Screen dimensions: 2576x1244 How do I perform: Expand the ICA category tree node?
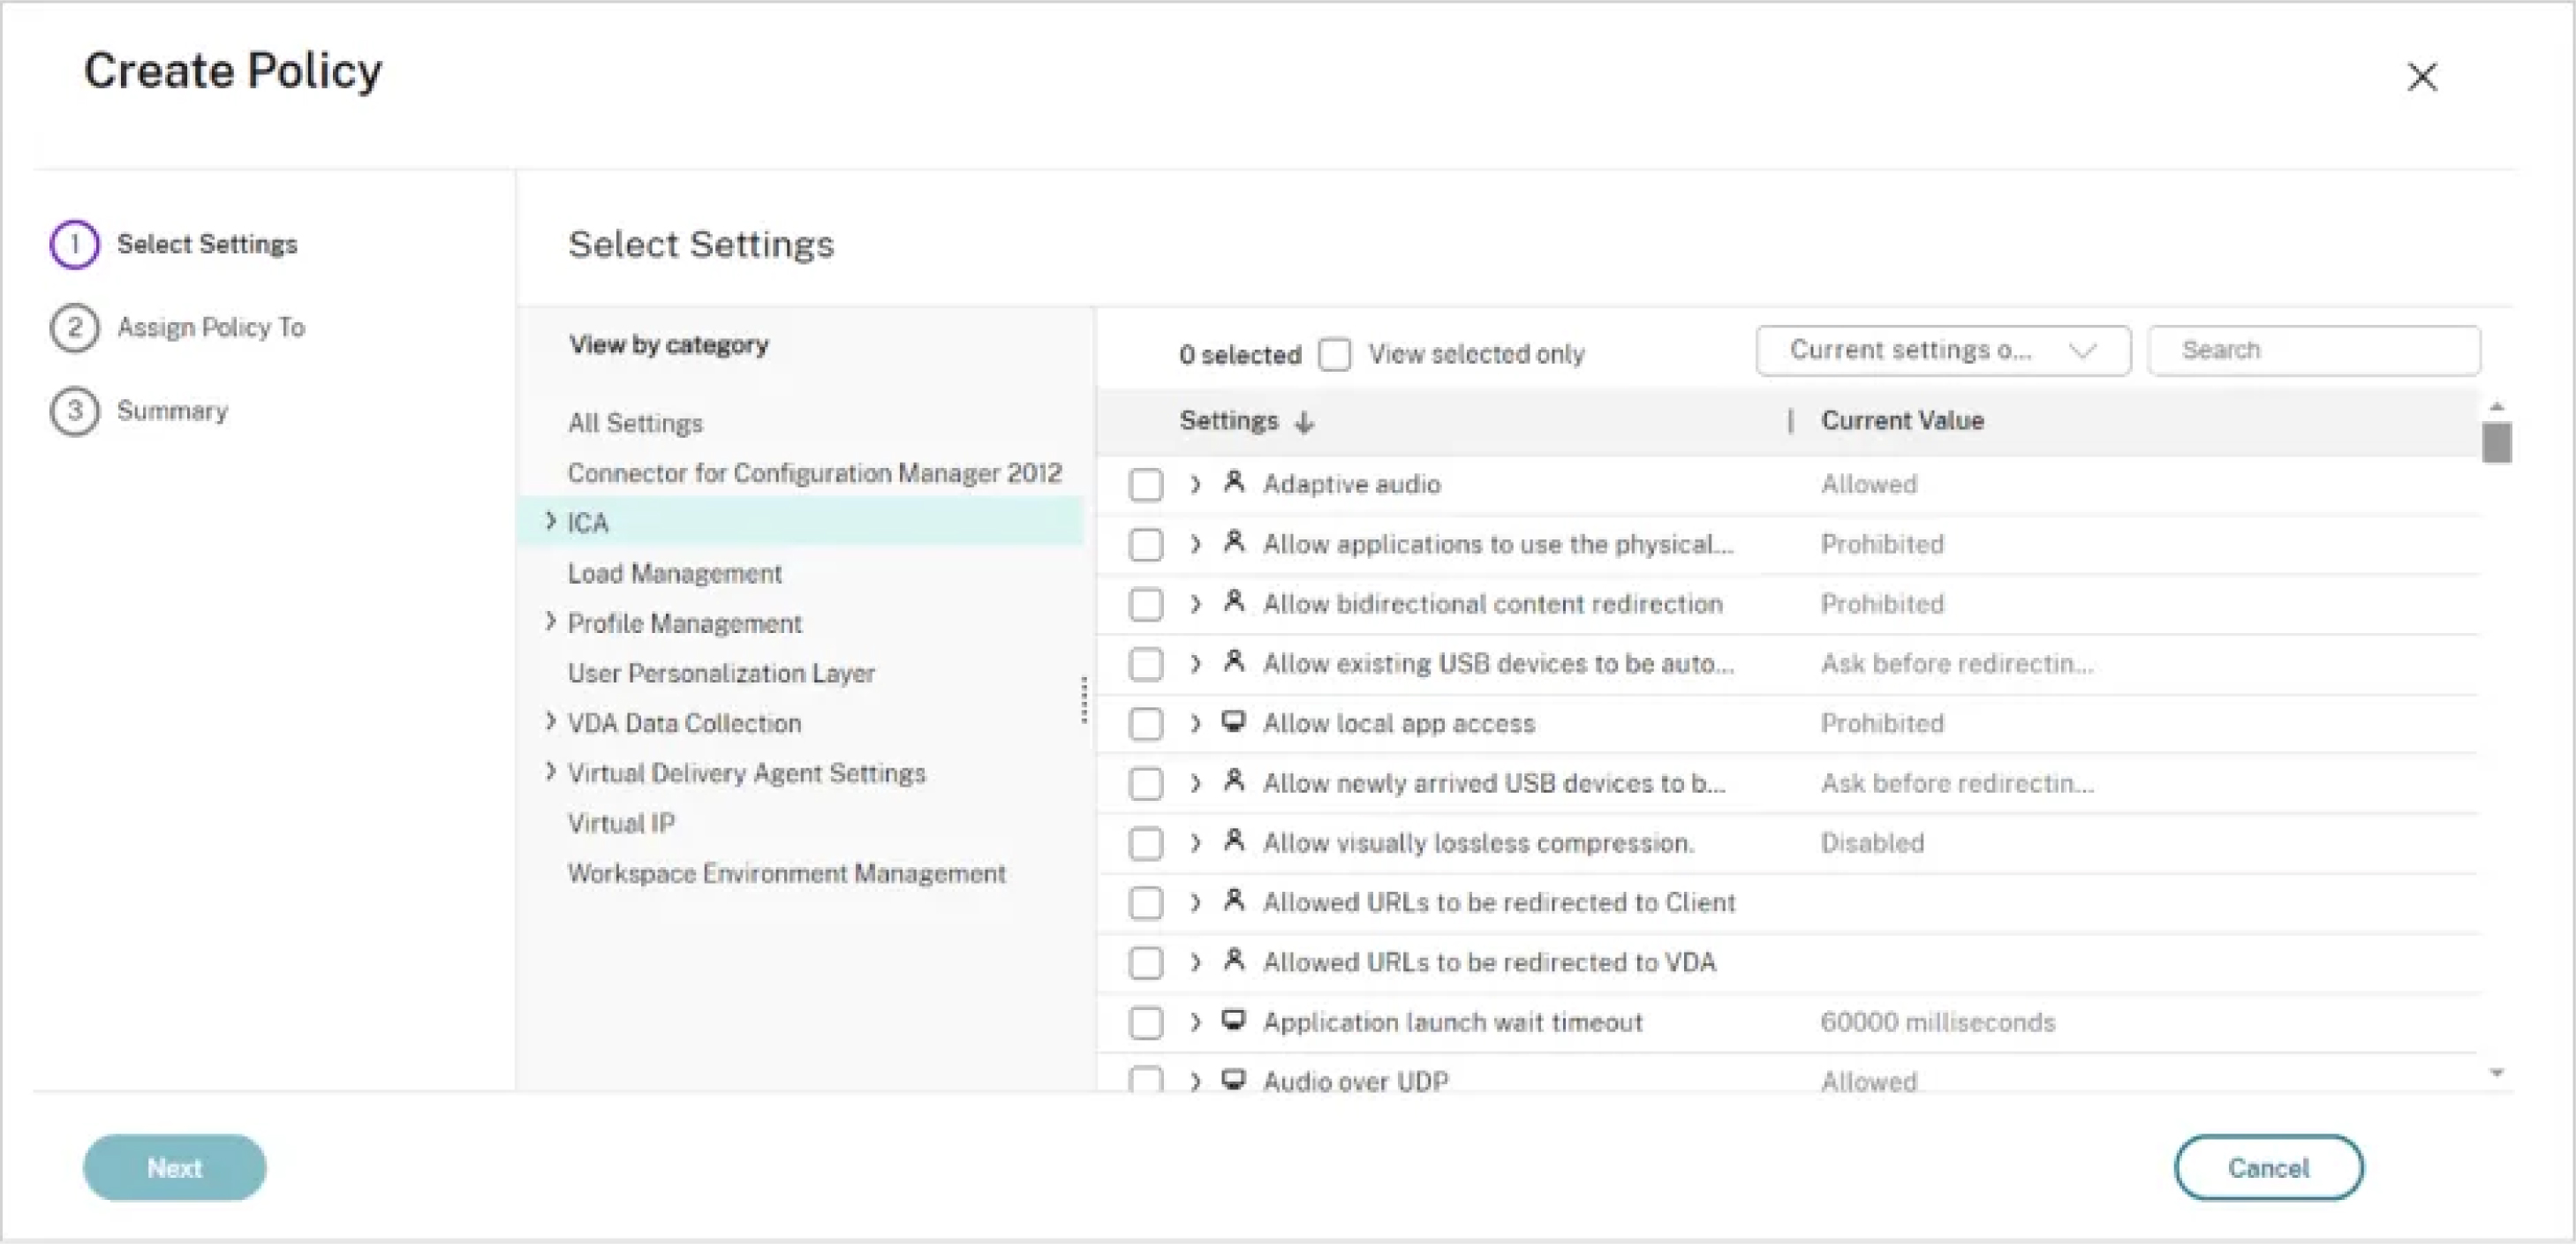pyautogui.click(x=550, y=521)
